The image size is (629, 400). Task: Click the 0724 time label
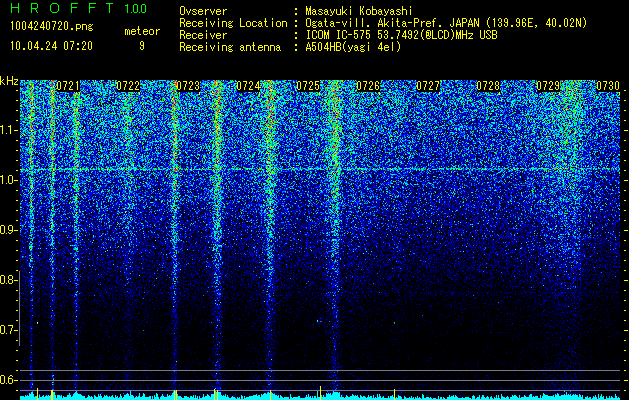coord(248,86)
